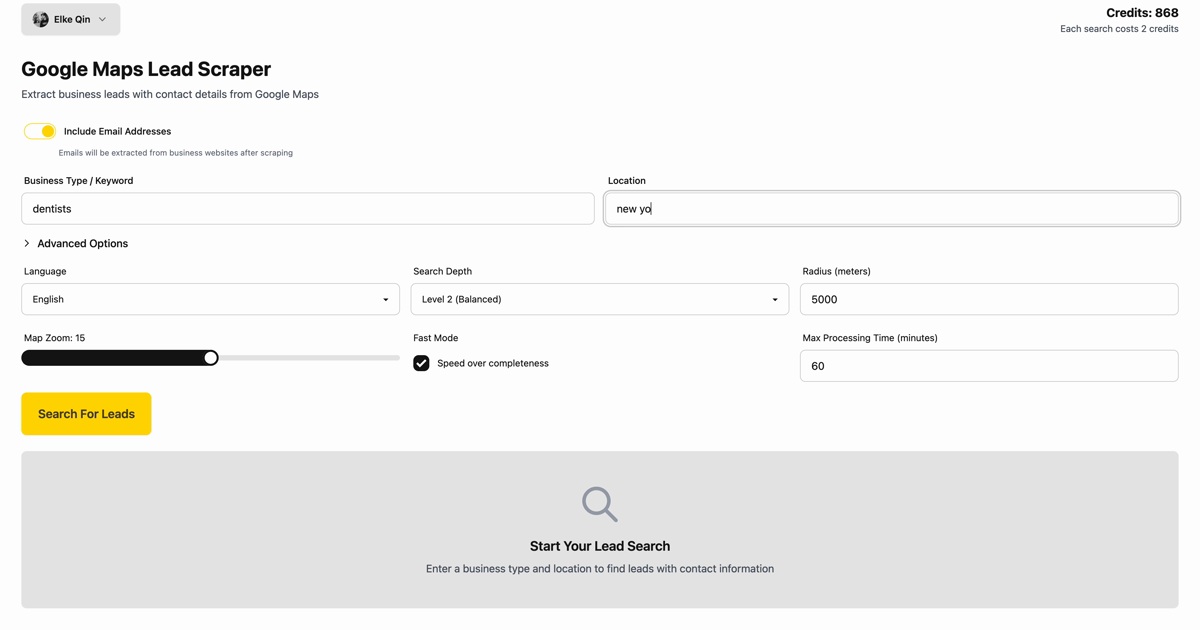
Task: Open the Elke Qin account menu
Action: click(x=71, y=19)
